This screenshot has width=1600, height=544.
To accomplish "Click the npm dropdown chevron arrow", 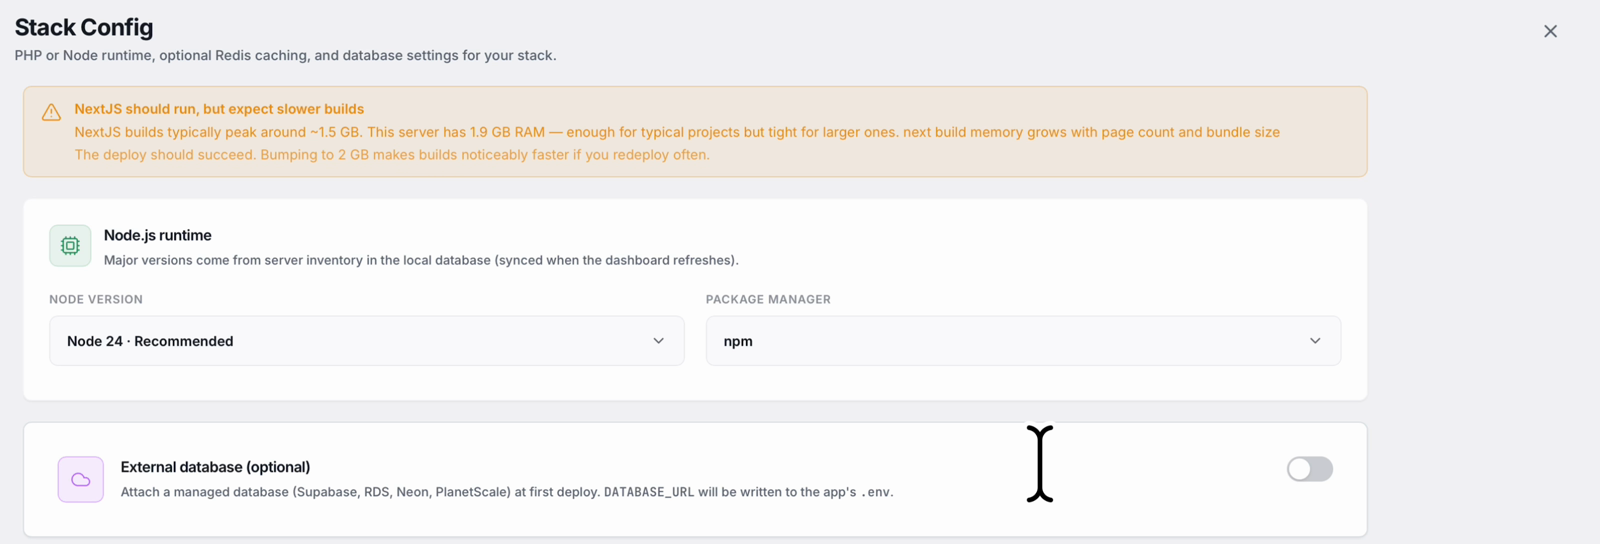I will point(1315,341).
